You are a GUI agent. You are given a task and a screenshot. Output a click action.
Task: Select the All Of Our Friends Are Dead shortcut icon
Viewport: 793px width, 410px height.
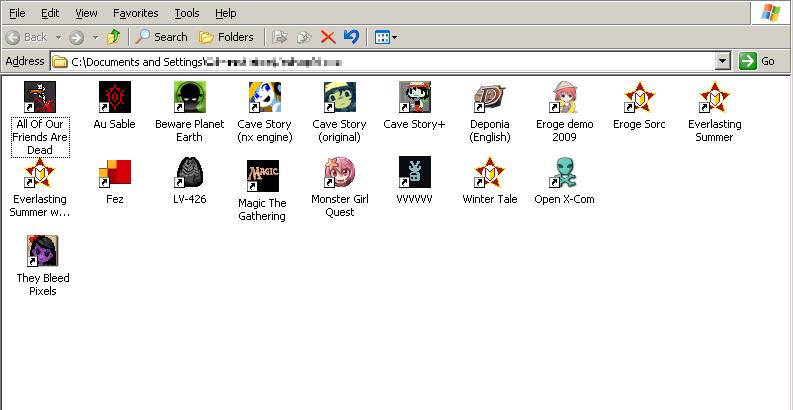(x=40, y=97)
